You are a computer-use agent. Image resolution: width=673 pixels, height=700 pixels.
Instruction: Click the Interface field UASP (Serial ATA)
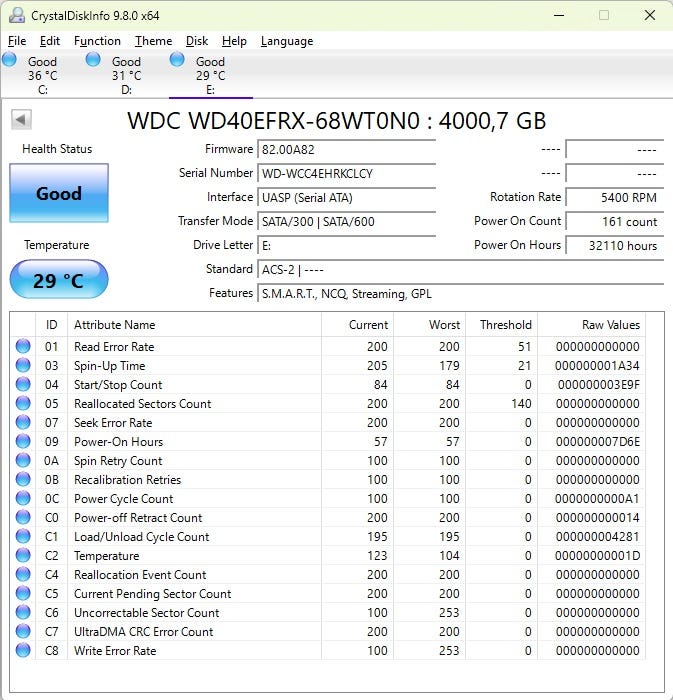pyautogui.click(x=346, y=197)
